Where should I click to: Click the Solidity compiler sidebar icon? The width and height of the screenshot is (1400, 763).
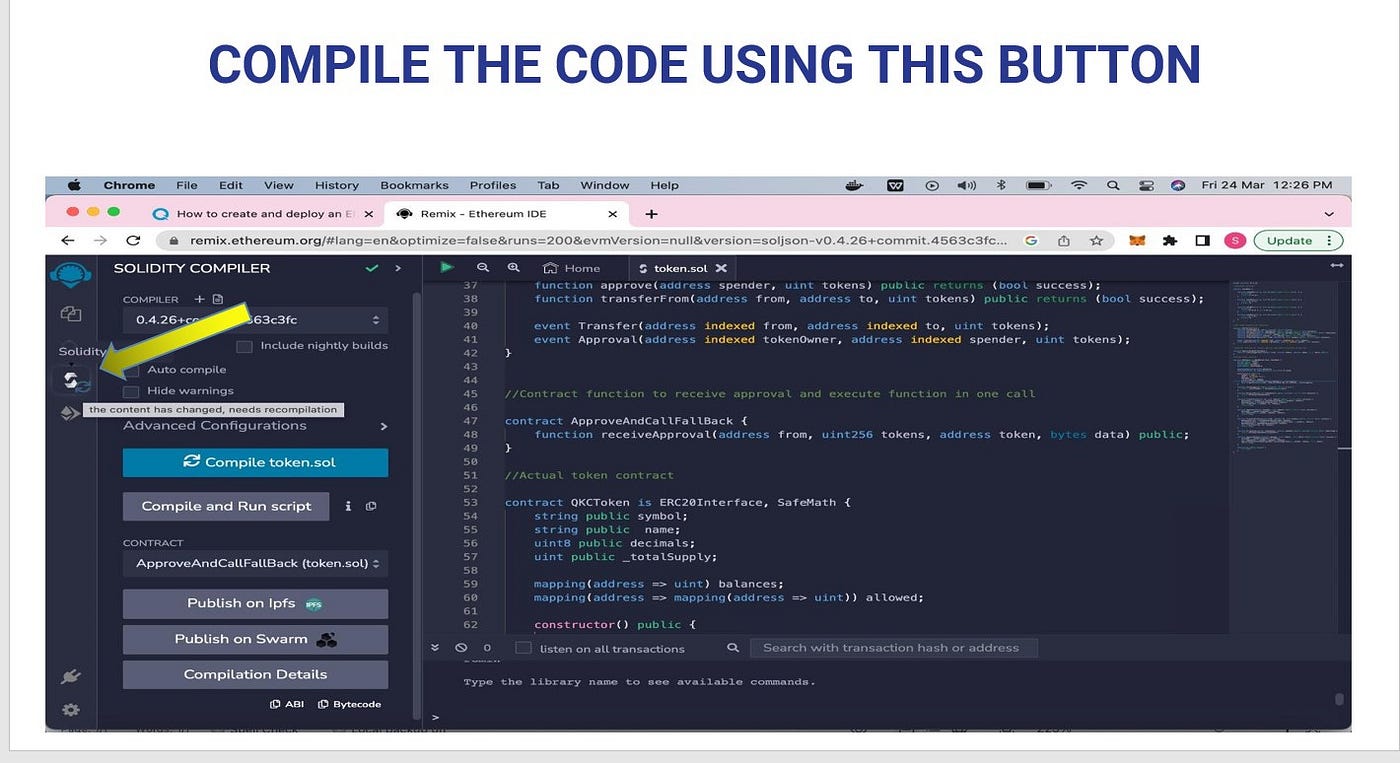(x=71, y=380)
